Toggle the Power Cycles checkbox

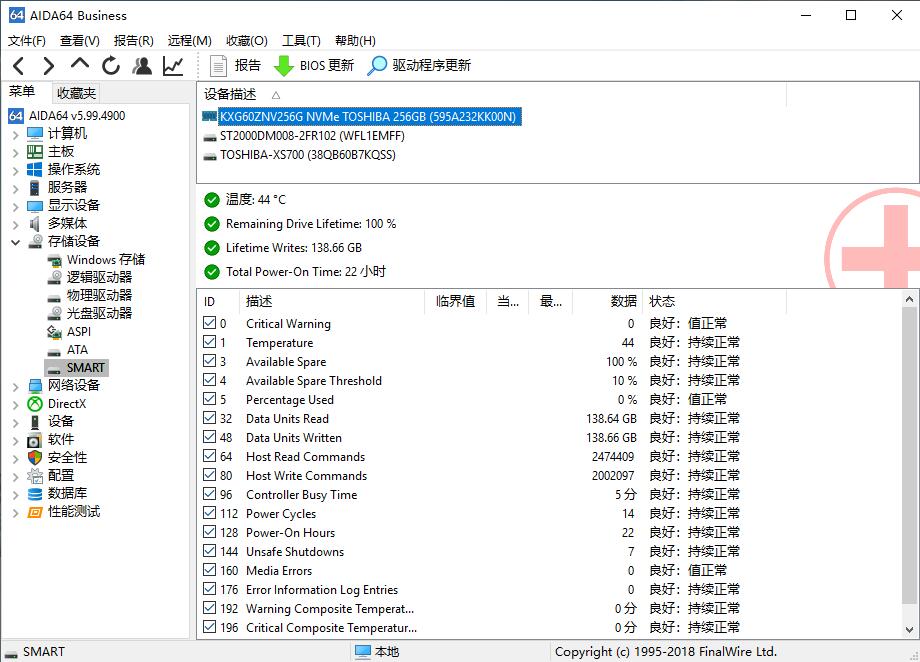point(209,513)
